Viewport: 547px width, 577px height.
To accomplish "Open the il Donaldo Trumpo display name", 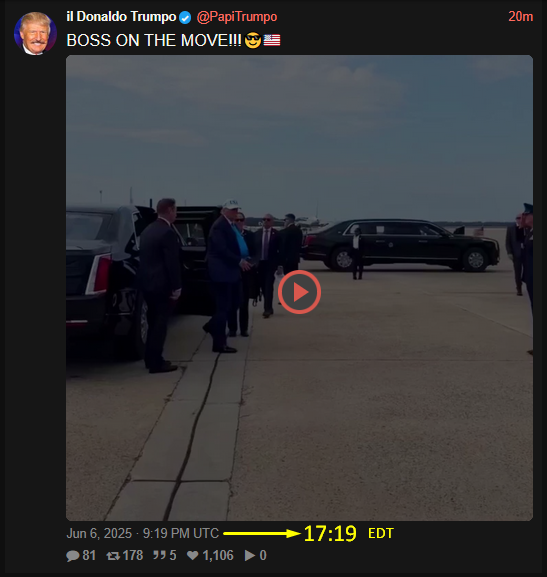I will (x=121, y=17).
